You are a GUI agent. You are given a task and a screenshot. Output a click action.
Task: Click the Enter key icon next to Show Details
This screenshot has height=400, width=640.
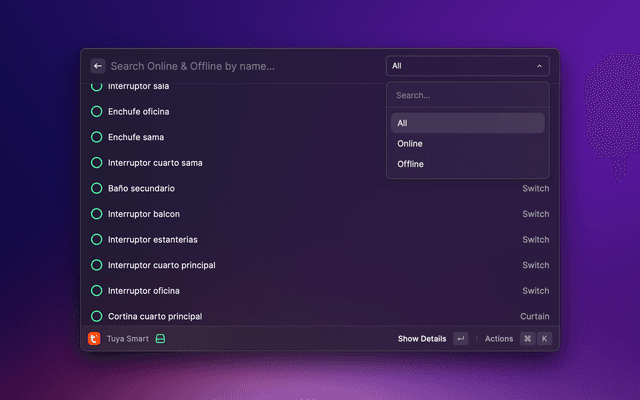click(460, 339)
